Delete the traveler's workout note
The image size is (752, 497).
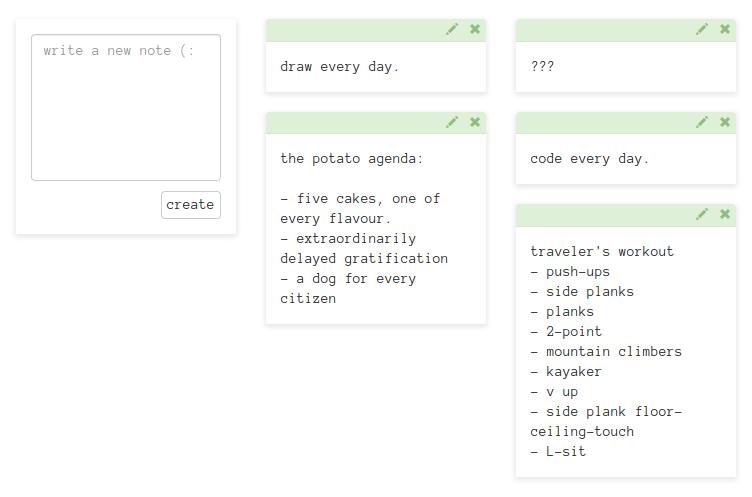[725, 214]
